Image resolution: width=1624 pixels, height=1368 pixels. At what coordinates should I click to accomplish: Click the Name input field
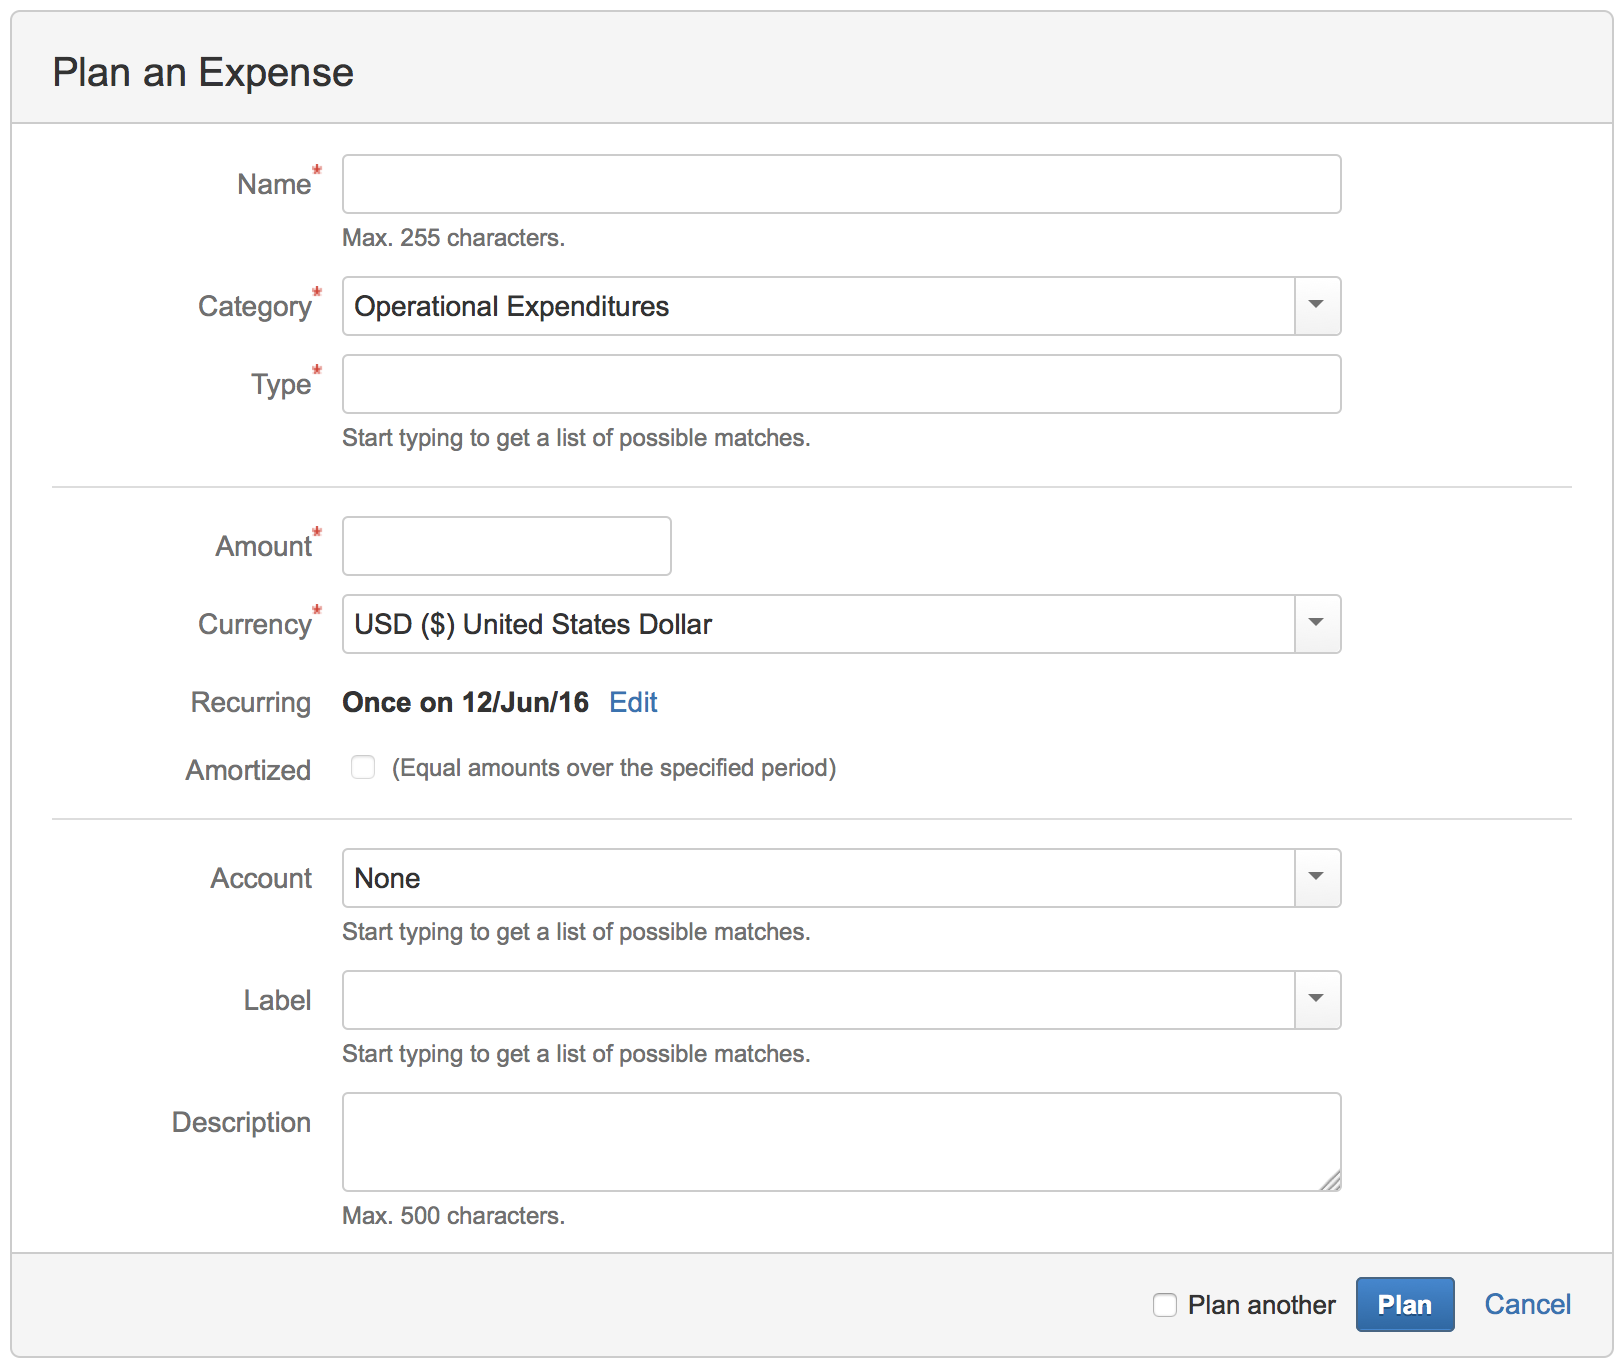point(840,184)
